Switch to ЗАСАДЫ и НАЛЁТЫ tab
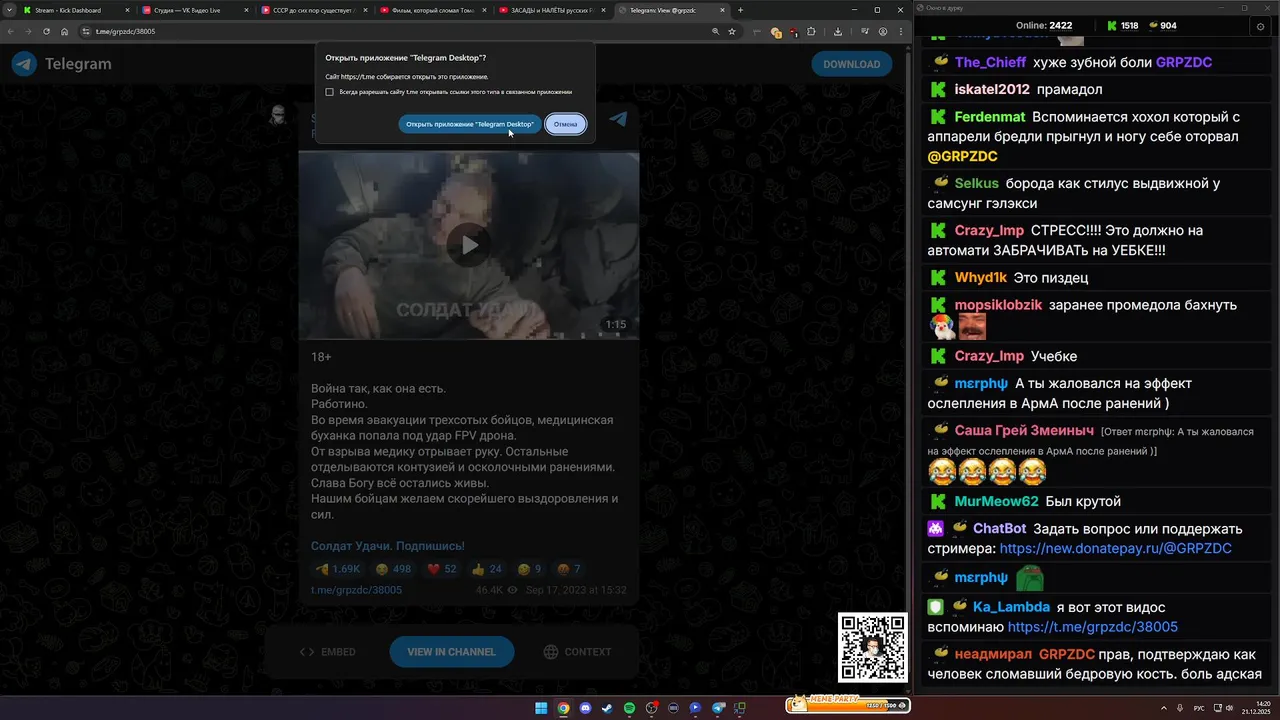Image resolution: width=1280 pixels, height=720 pixels. click(550, 10)
